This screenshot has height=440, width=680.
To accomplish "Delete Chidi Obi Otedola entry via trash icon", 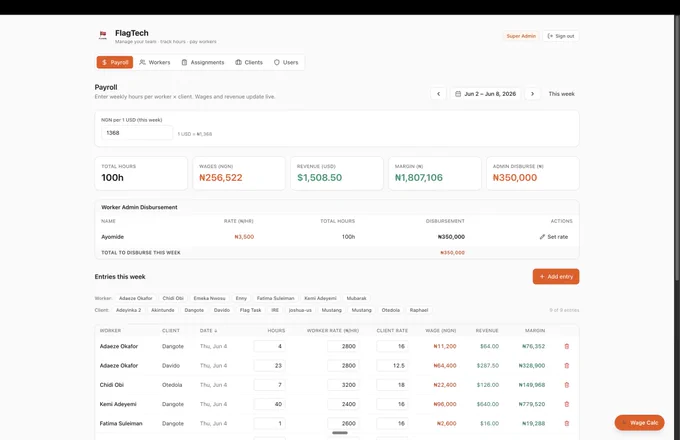I will click(566, 385).
